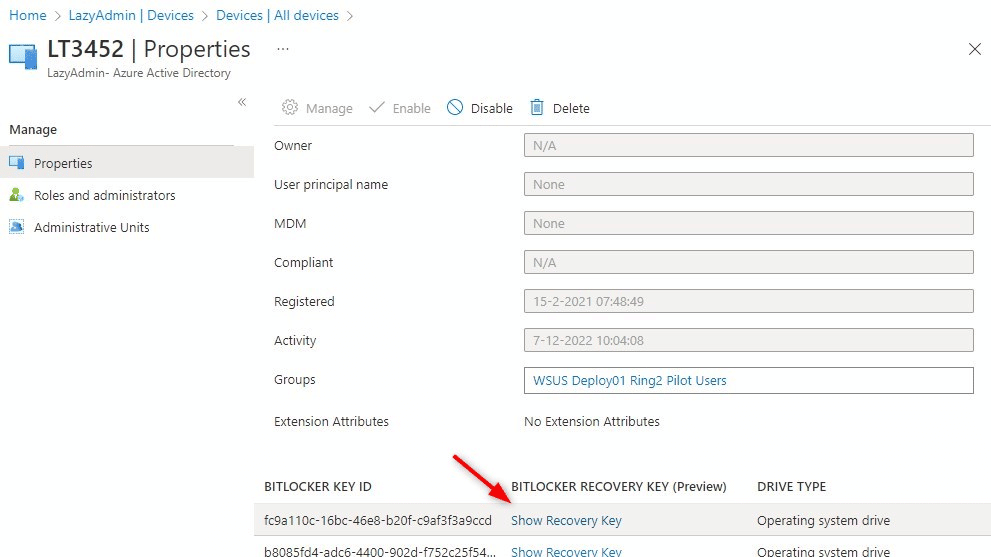Click the Activity date field
Image resolution: width=991 pixels, height=557 pixels.
point(748,340)
